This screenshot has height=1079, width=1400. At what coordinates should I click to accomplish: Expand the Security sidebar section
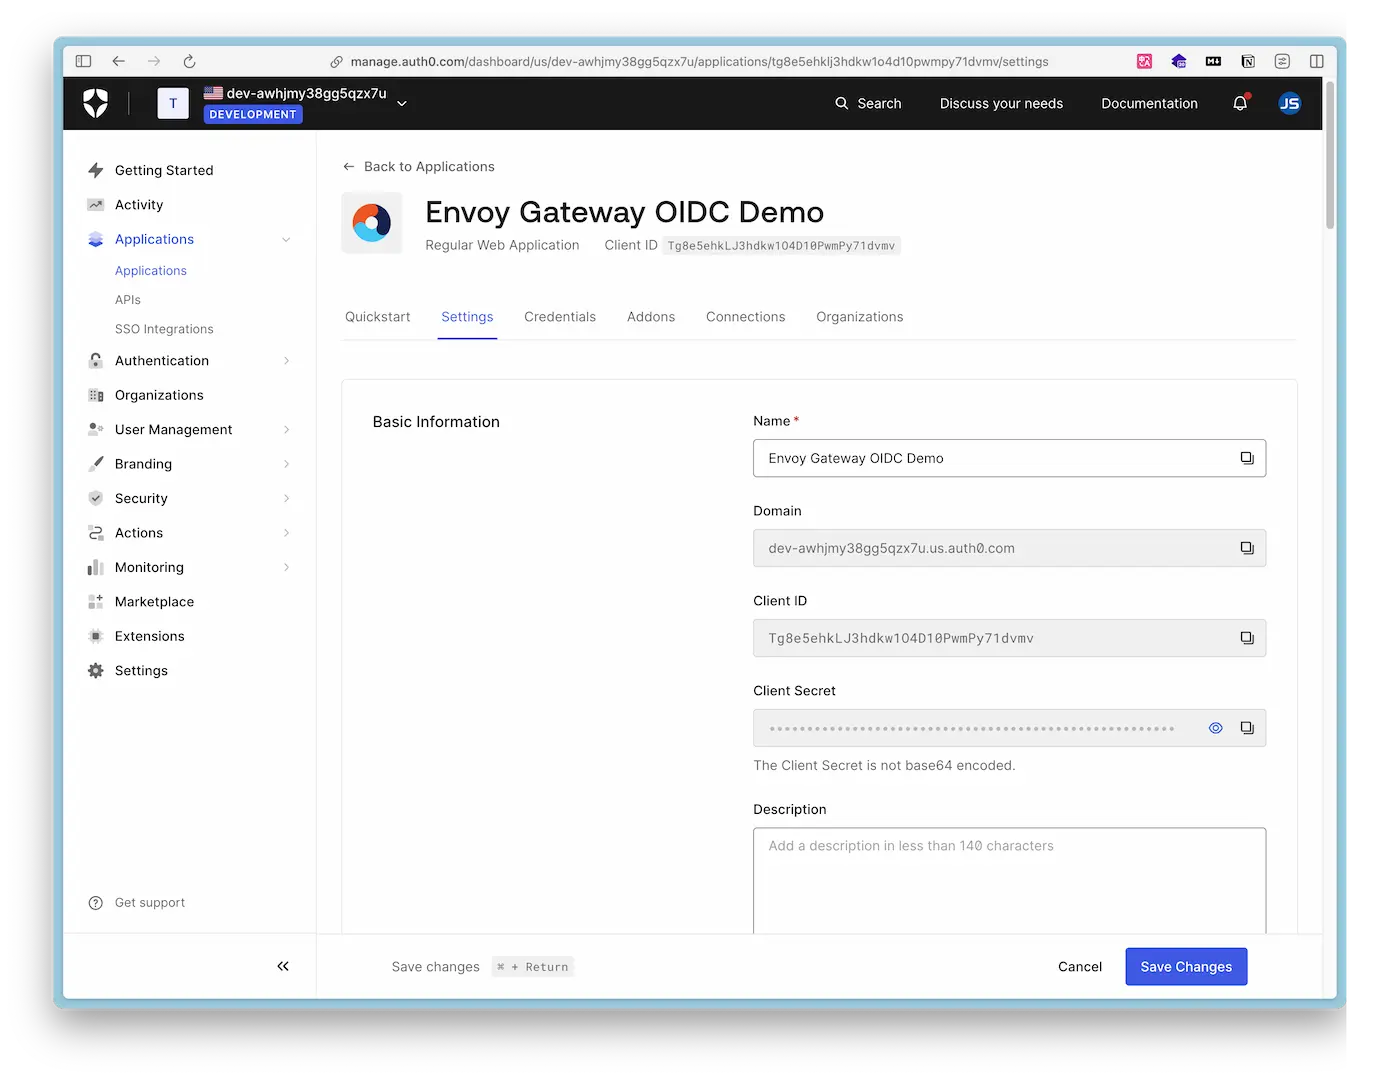pyautogui.click(x=286, y=499)
